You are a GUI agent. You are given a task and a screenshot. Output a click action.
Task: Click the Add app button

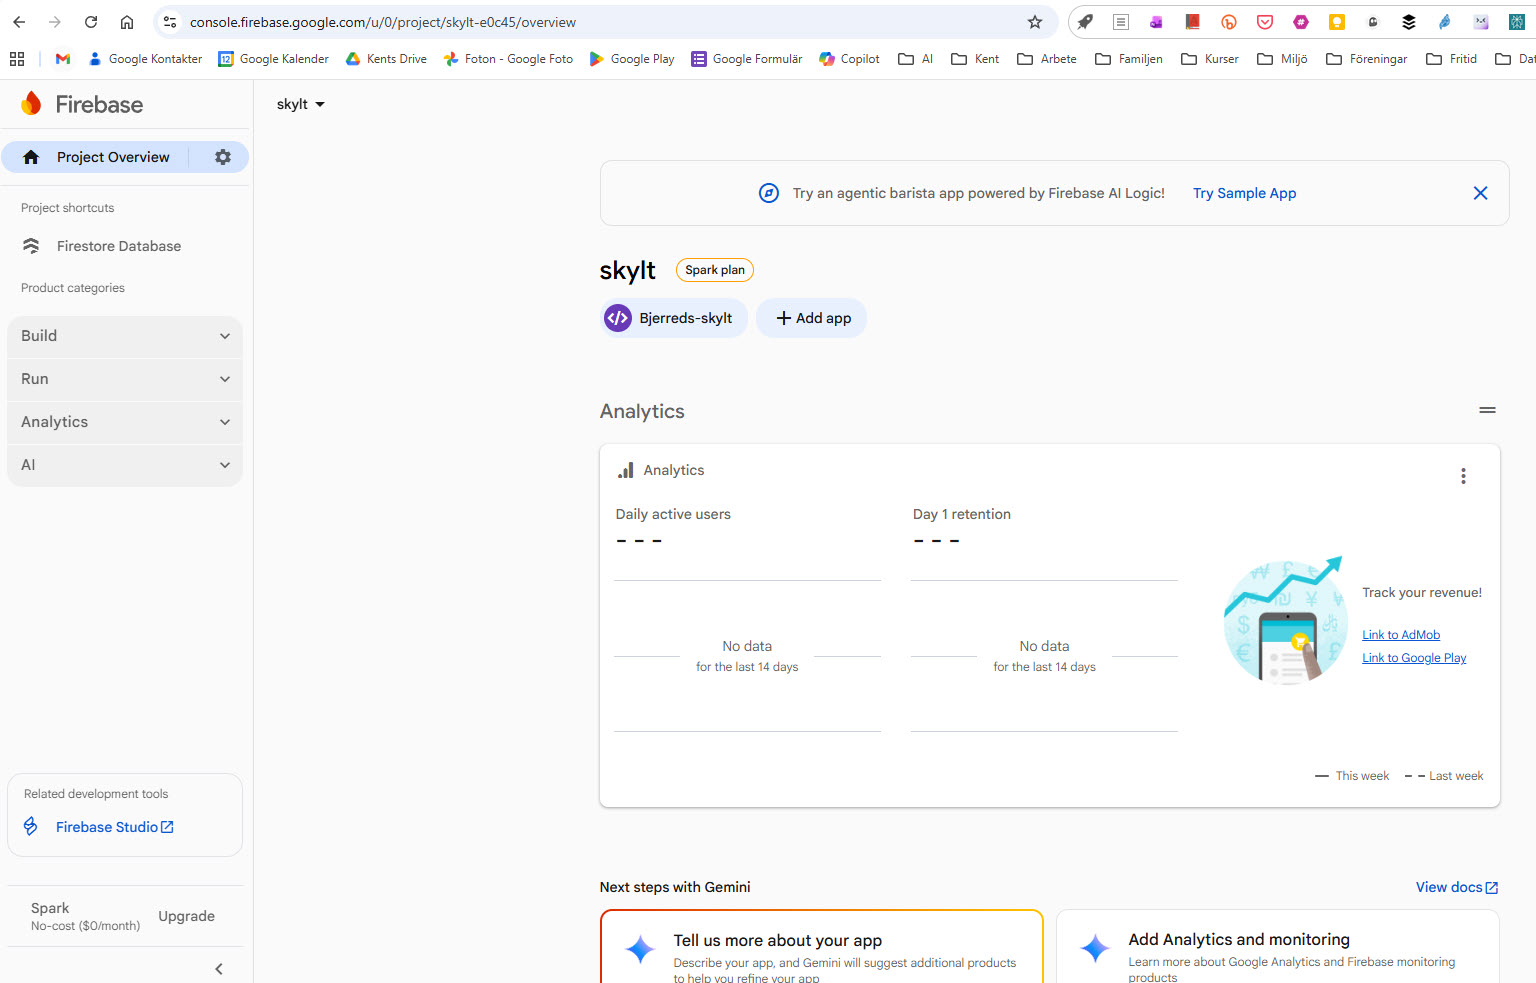pyautogui.click(x=812, y=318)
